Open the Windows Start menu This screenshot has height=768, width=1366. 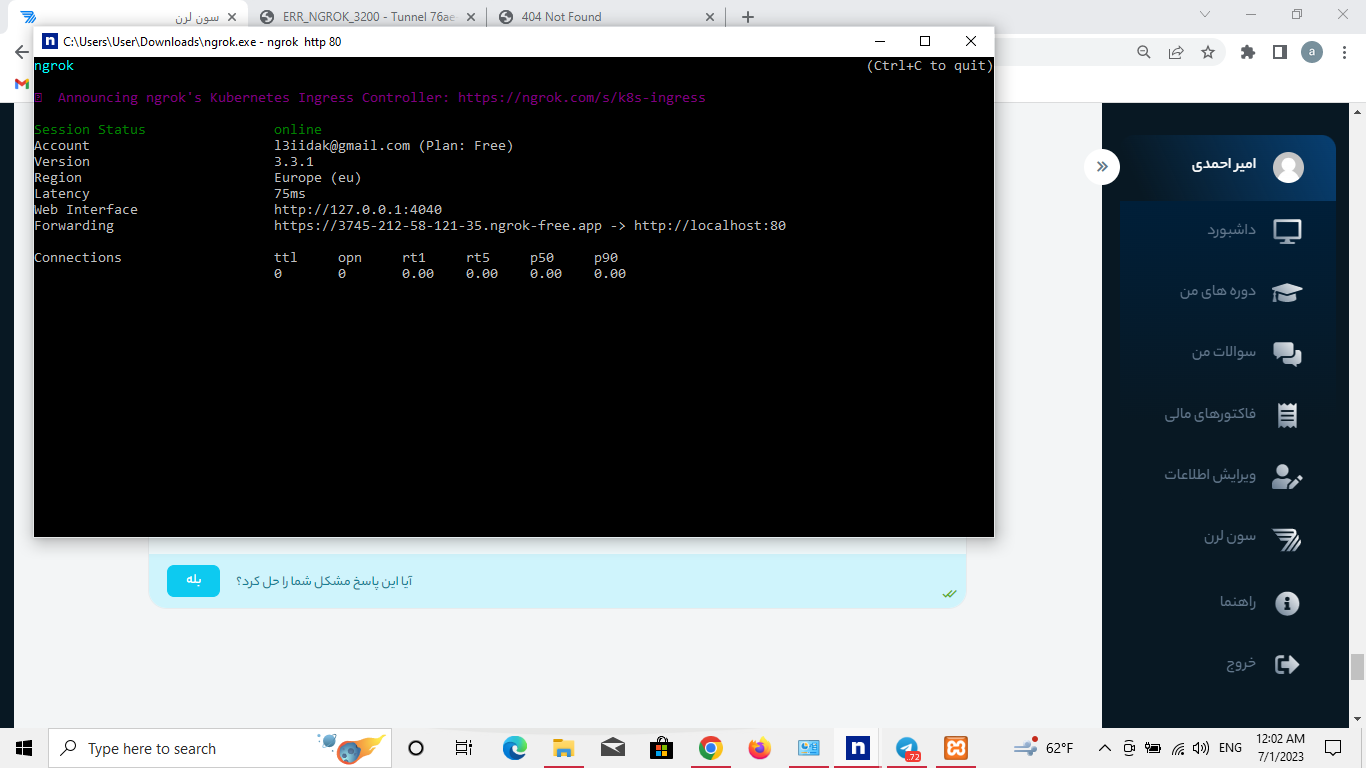tap(24, 748)
